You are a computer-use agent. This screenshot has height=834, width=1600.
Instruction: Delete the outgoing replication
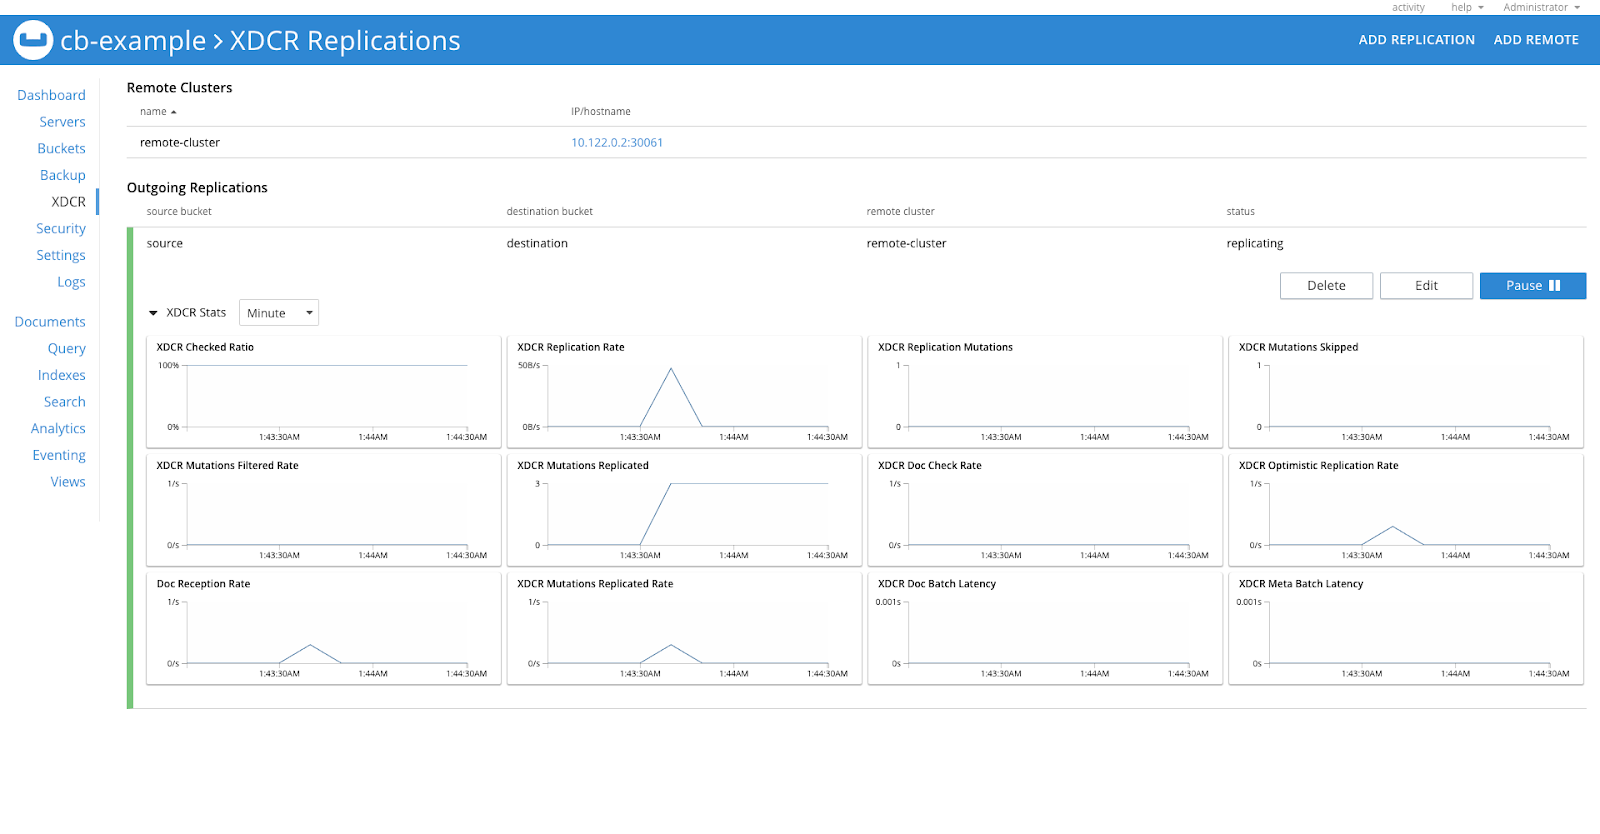tap(1326, 286)
